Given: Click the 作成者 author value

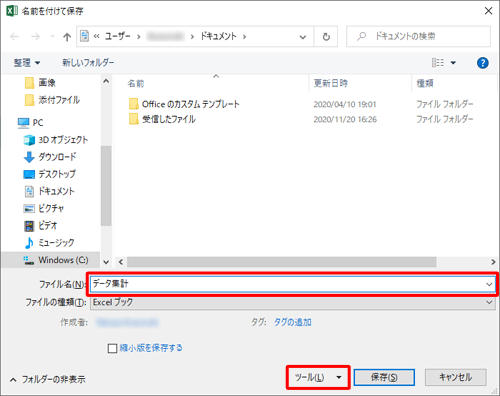Looking at the screenshot, I should (x=127, y=322).
